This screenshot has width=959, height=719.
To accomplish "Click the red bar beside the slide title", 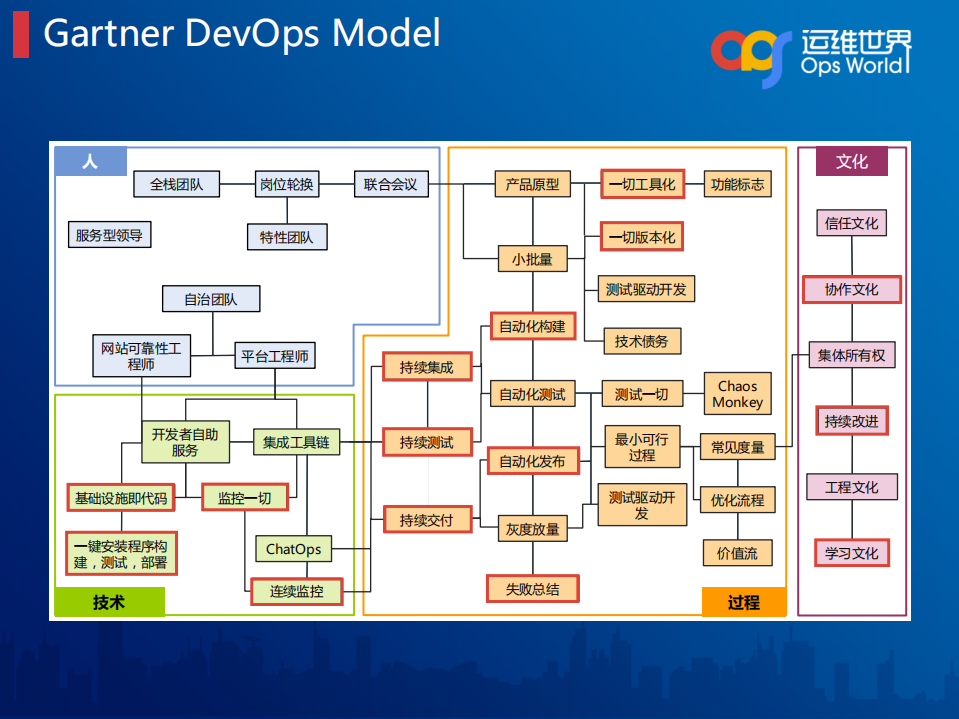I will [x=20, y=33].
